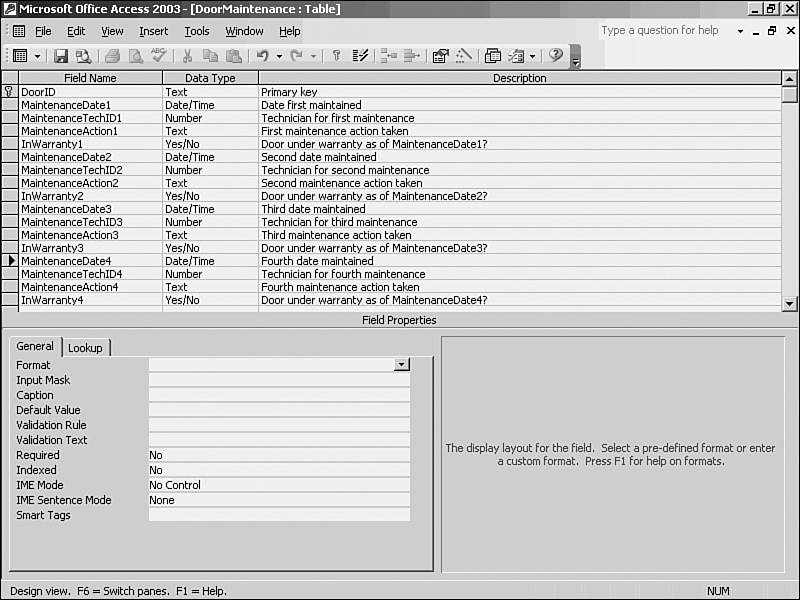Click the InWarranty1 field name cell
This screenshot has height=600, width=800.
coord(88,144)
